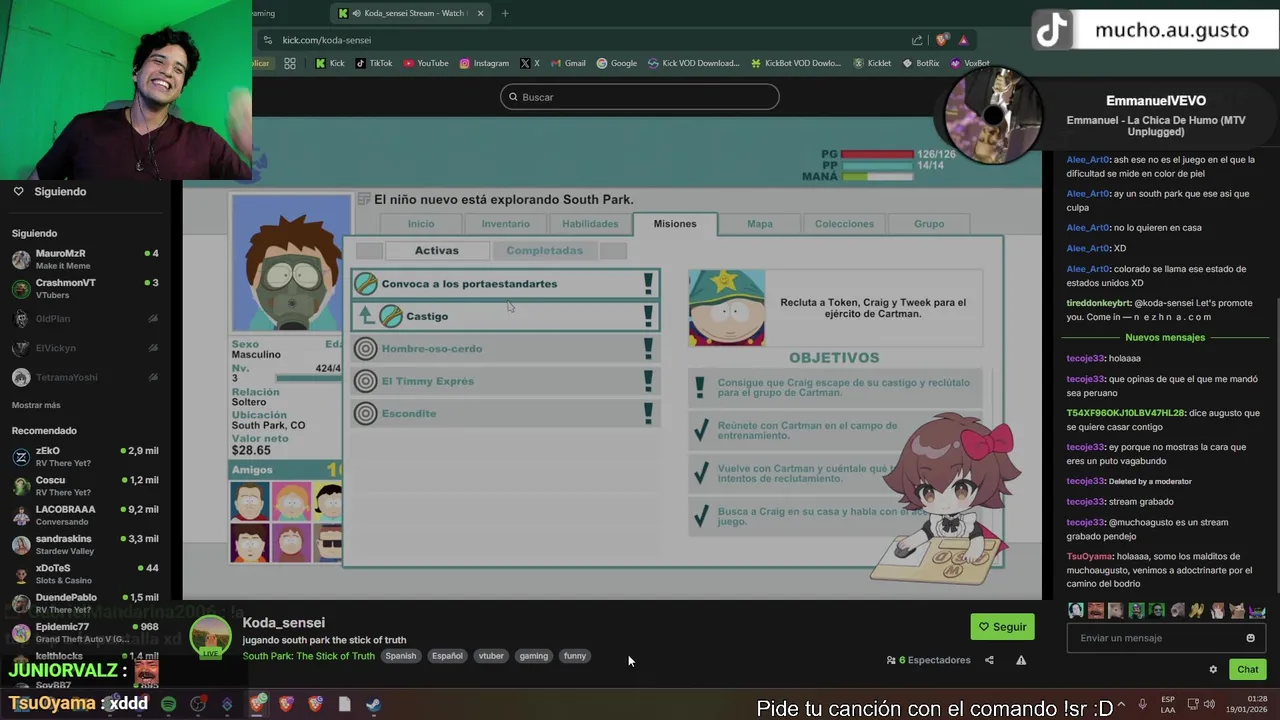
Task: Select quest Convoca a los portaestandartes
Action: pos(506,284)
